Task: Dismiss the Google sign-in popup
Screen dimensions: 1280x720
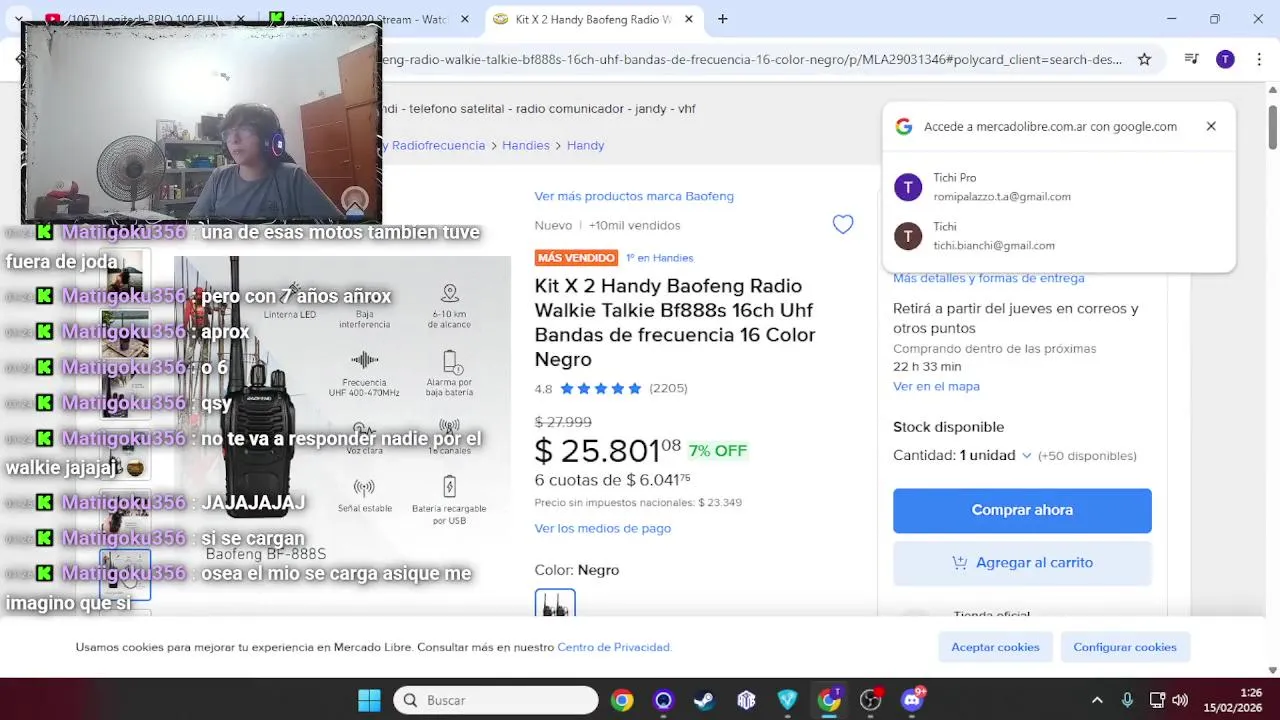Action: coord(1211,126)
